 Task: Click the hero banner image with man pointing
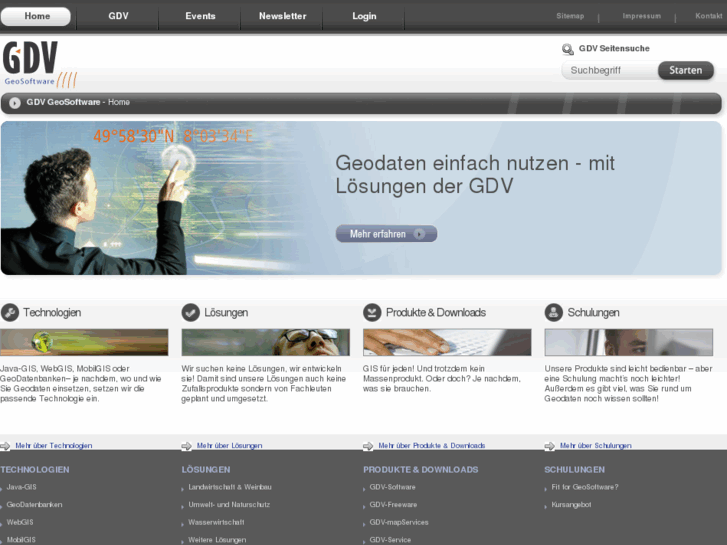pos(361,198)
